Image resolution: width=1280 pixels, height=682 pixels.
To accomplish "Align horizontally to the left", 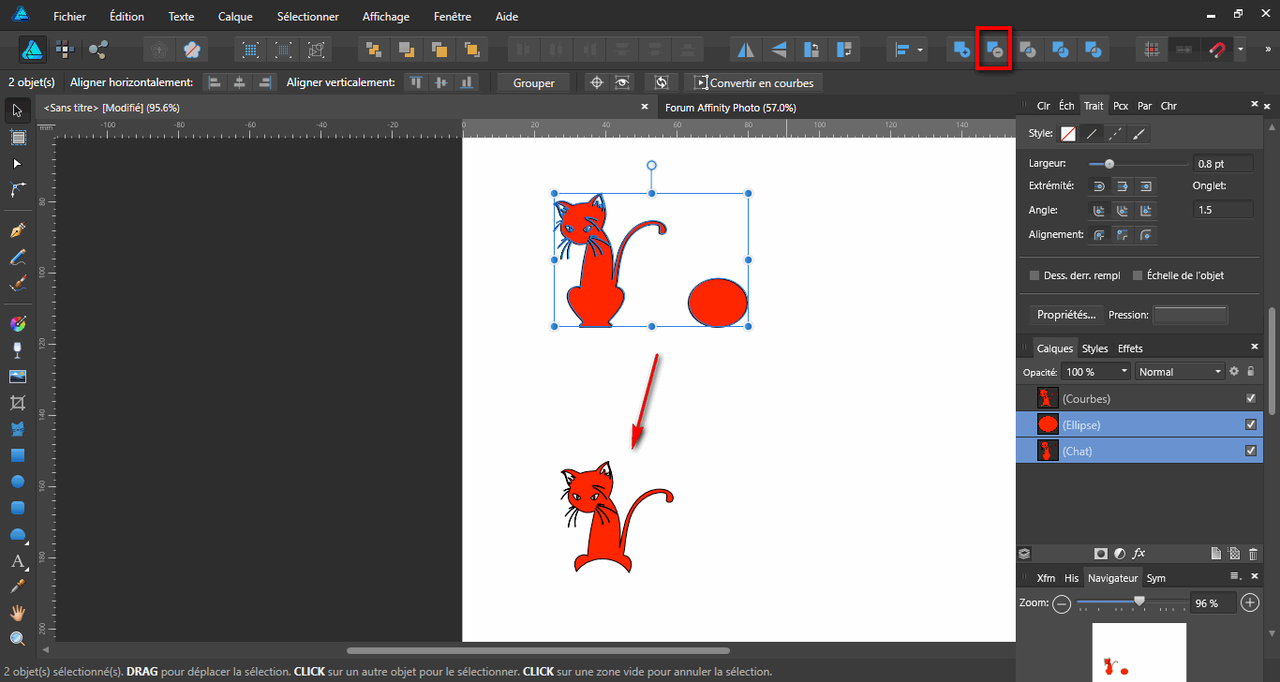I will tap(215, 83).
